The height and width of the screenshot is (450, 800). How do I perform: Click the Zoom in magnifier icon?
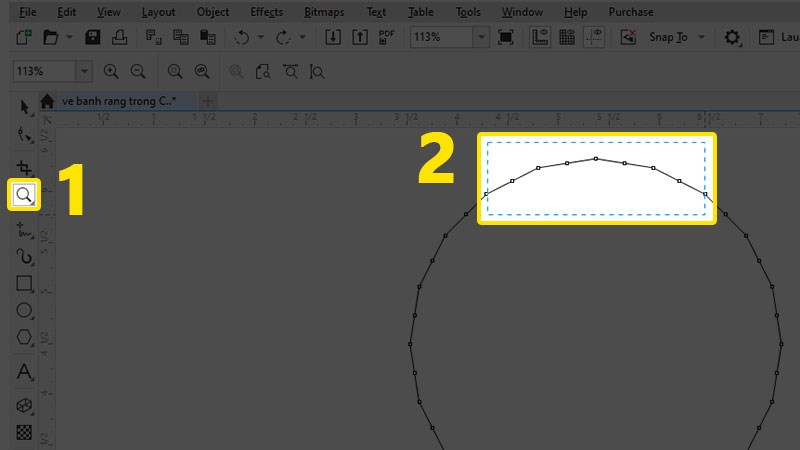[111, 72]
